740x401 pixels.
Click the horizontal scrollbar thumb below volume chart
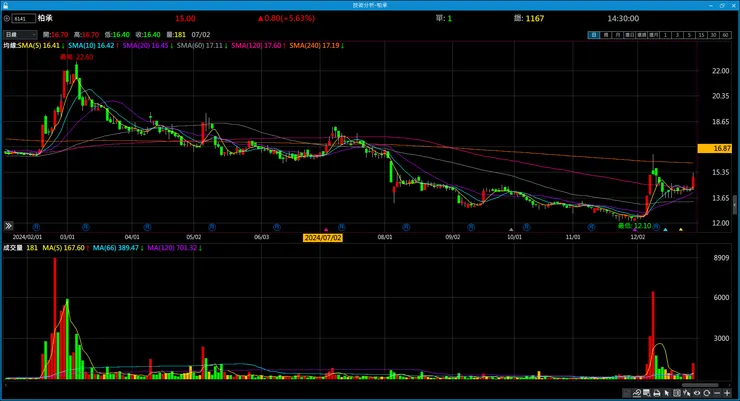(x=700, y=385)
